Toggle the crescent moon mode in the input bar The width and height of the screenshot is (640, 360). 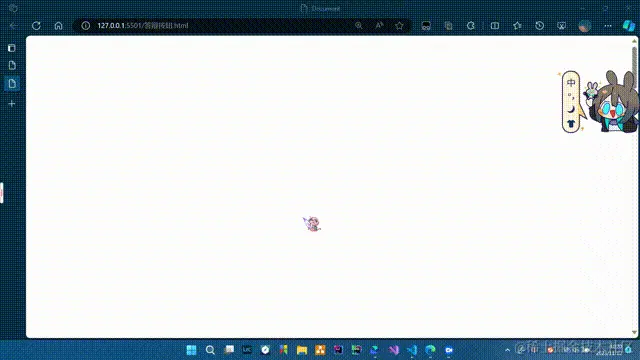571,109
